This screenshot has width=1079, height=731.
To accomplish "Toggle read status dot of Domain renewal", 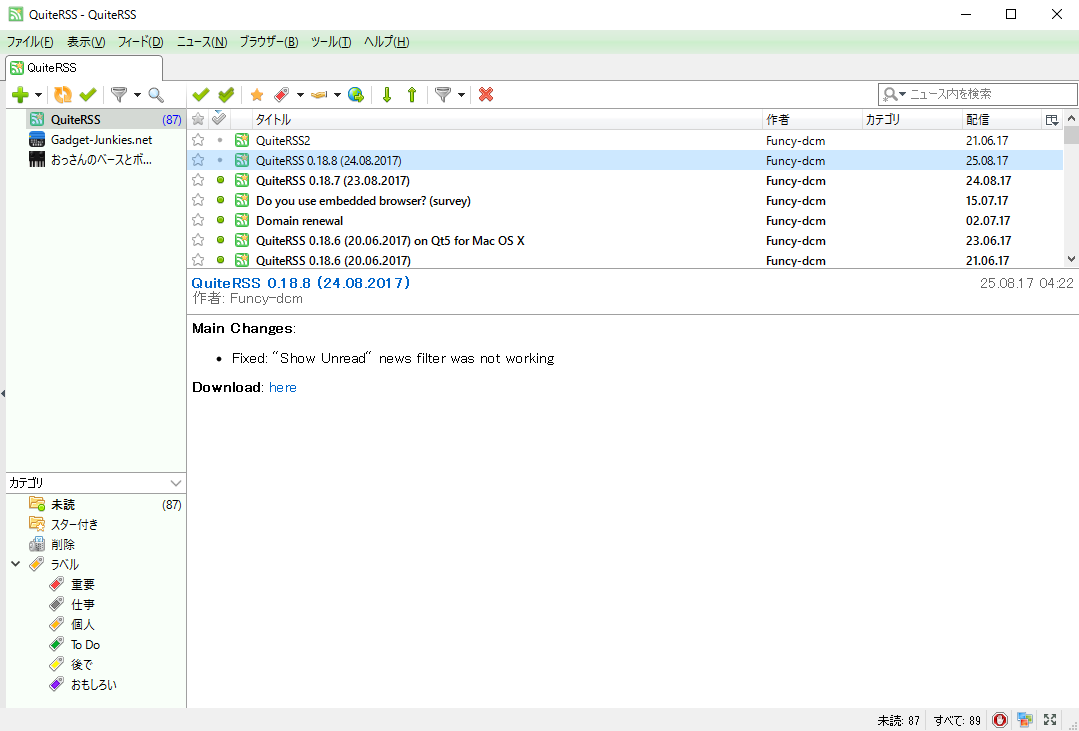I will [x=220, y=220].
